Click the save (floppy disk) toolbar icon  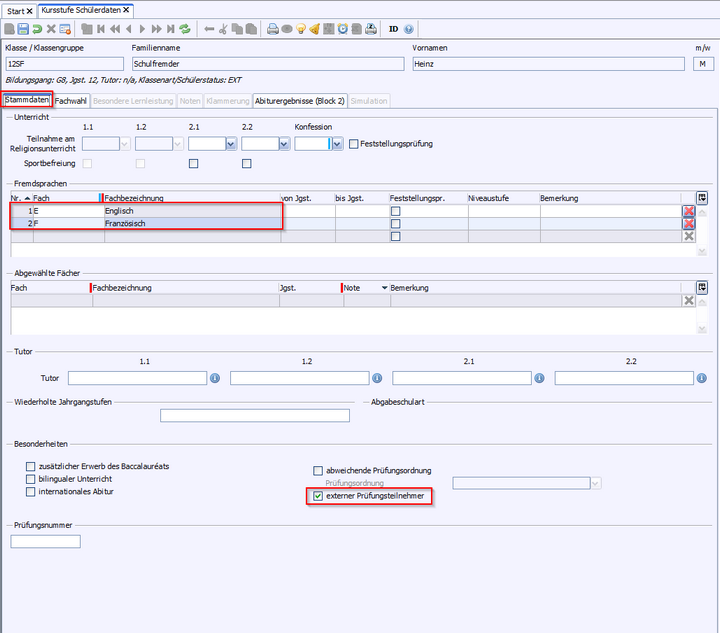tap(23, 29)
